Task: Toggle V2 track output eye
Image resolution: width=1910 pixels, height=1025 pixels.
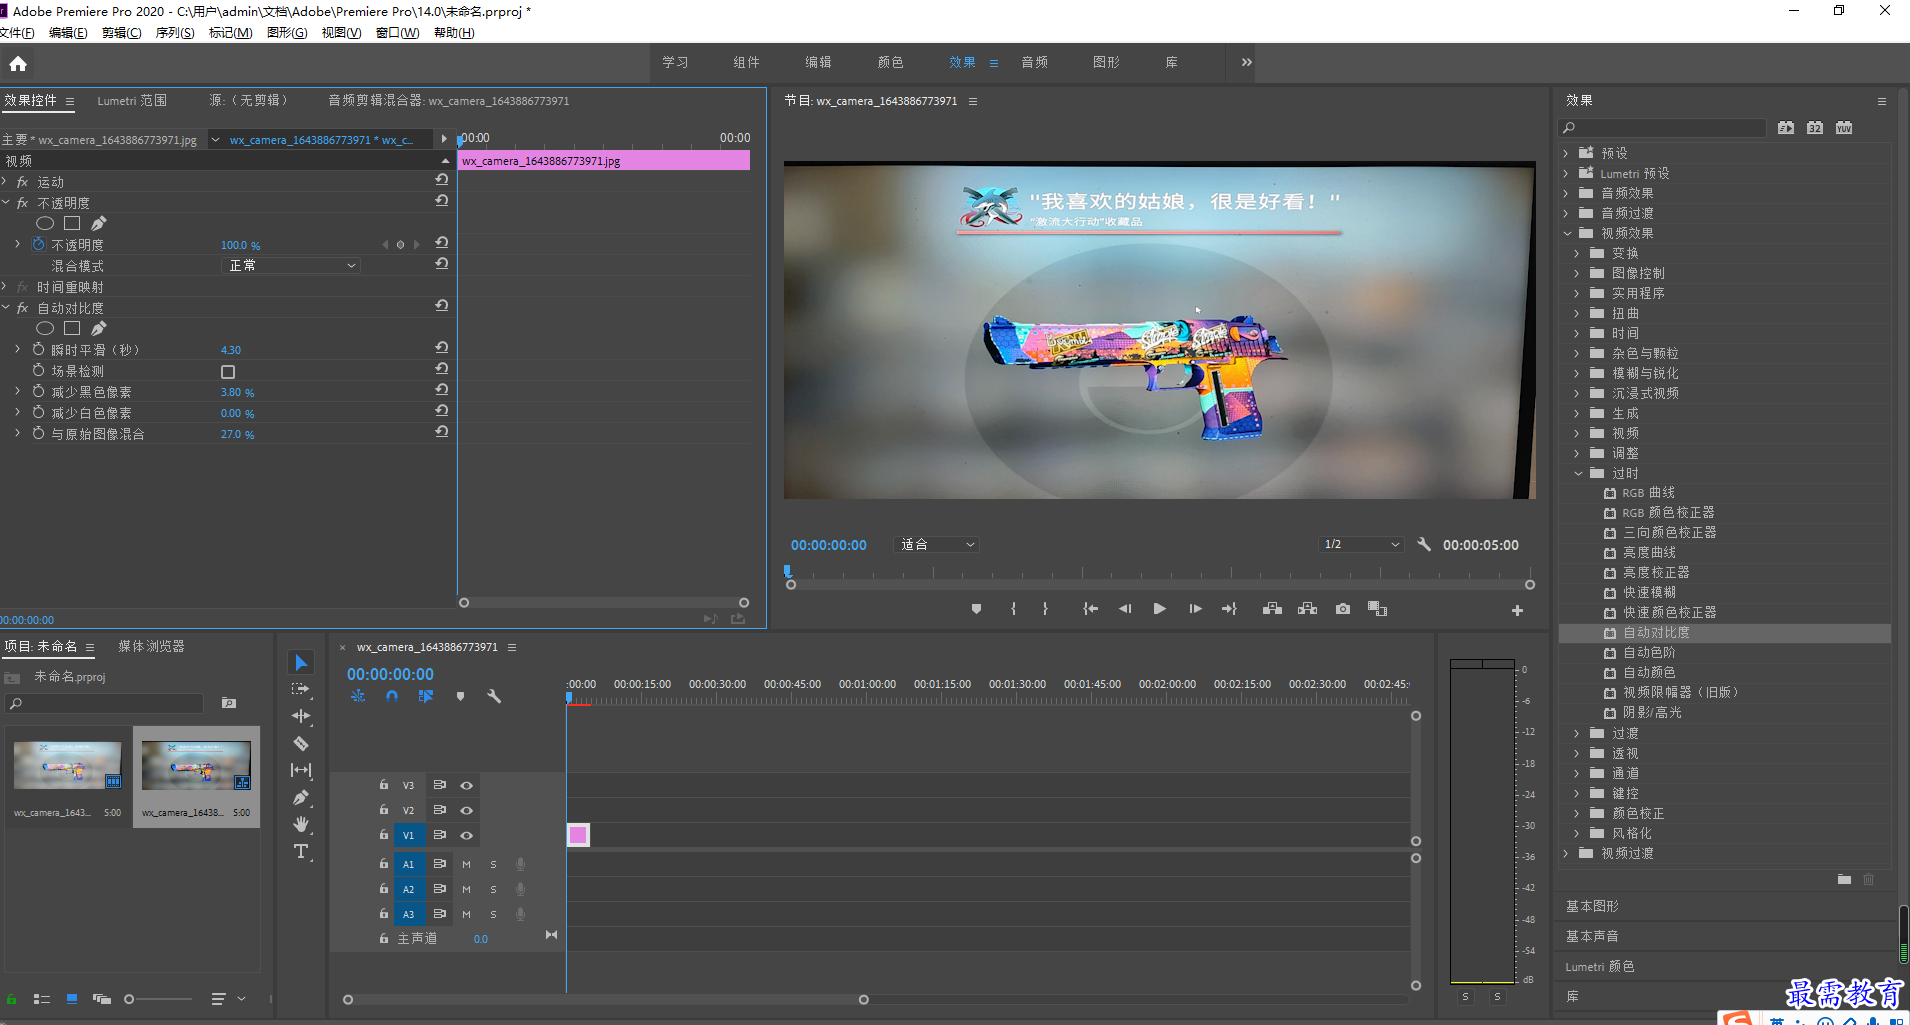Action: click(x=466, y=810)
